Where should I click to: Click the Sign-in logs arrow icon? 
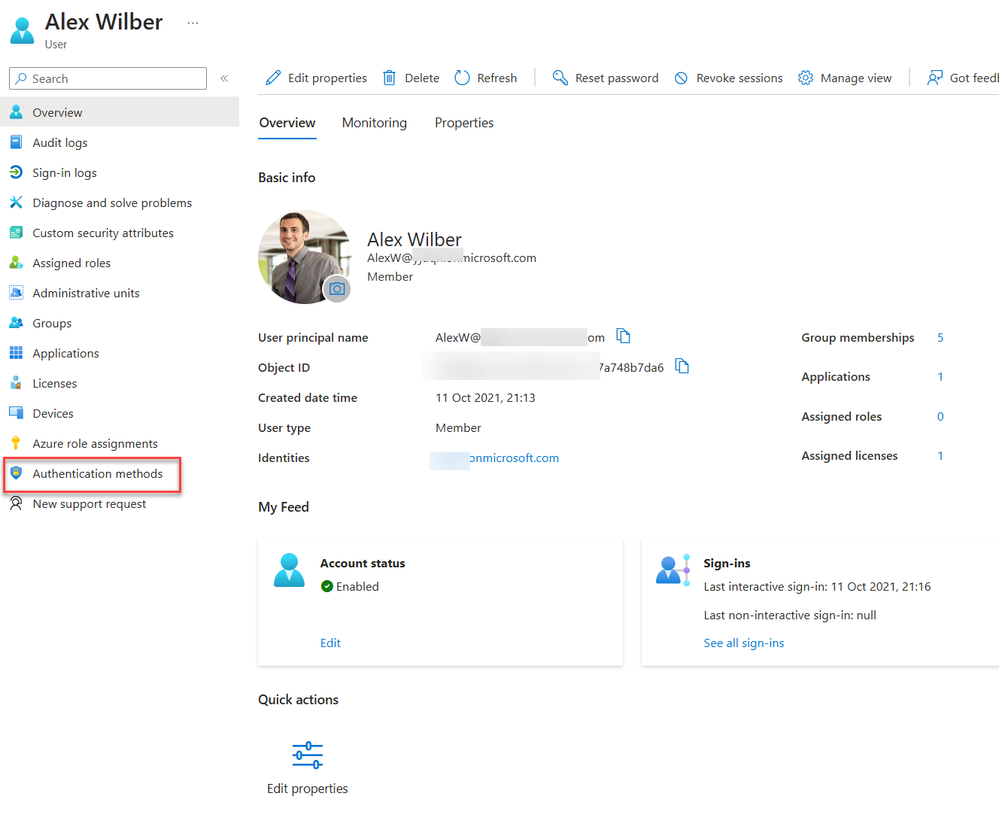point(16,172)
